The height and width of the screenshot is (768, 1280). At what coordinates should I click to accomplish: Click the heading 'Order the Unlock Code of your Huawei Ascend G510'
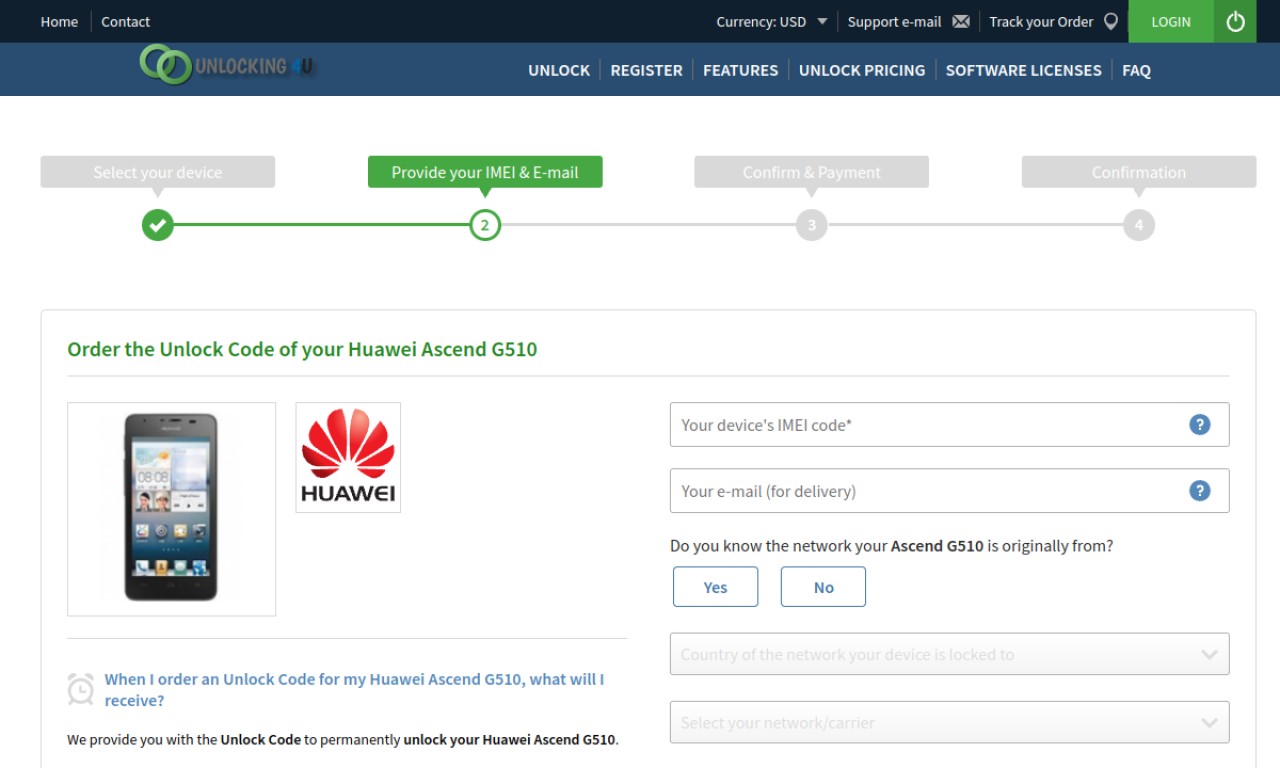click(302, 349)
